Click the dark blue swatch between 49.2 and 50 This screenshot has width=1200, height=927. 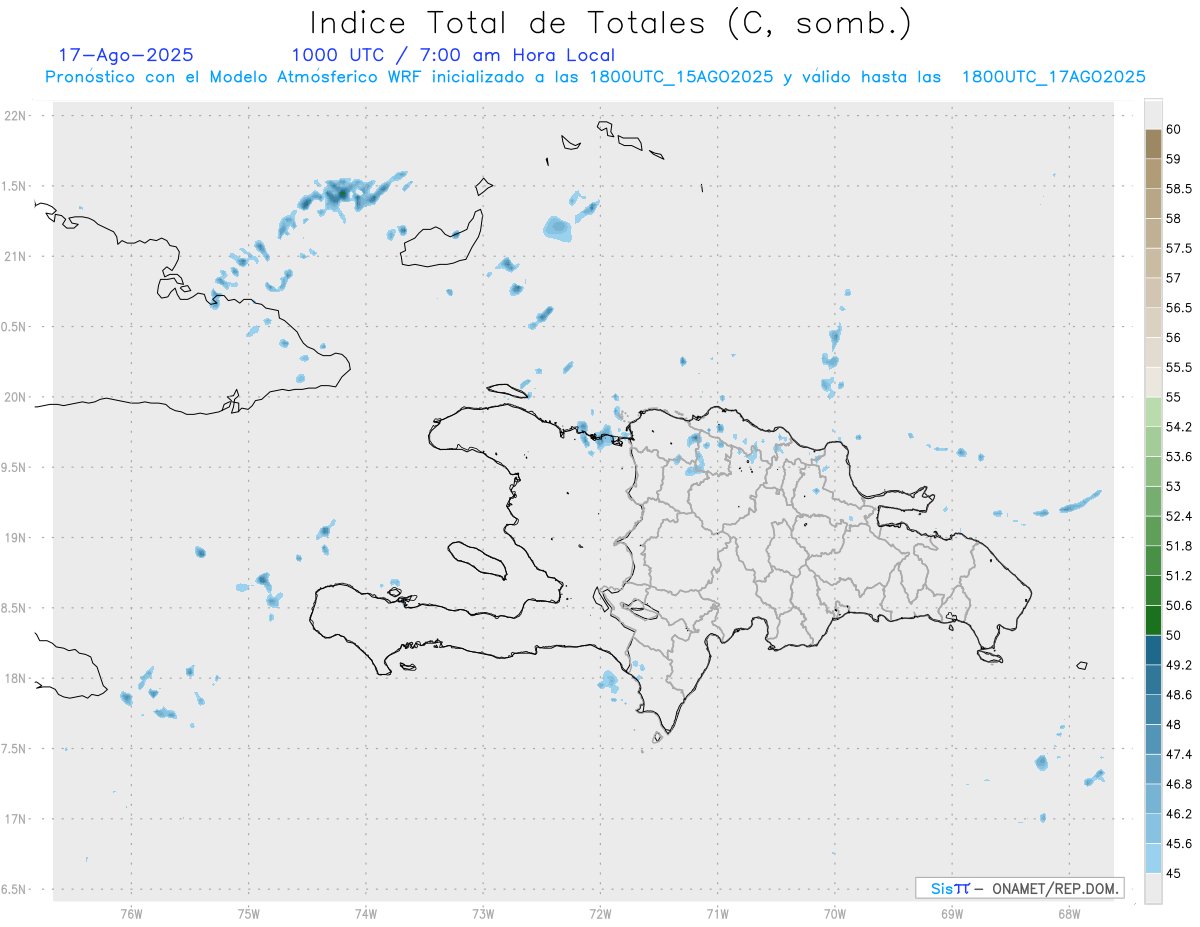[x=1153, y=650]
